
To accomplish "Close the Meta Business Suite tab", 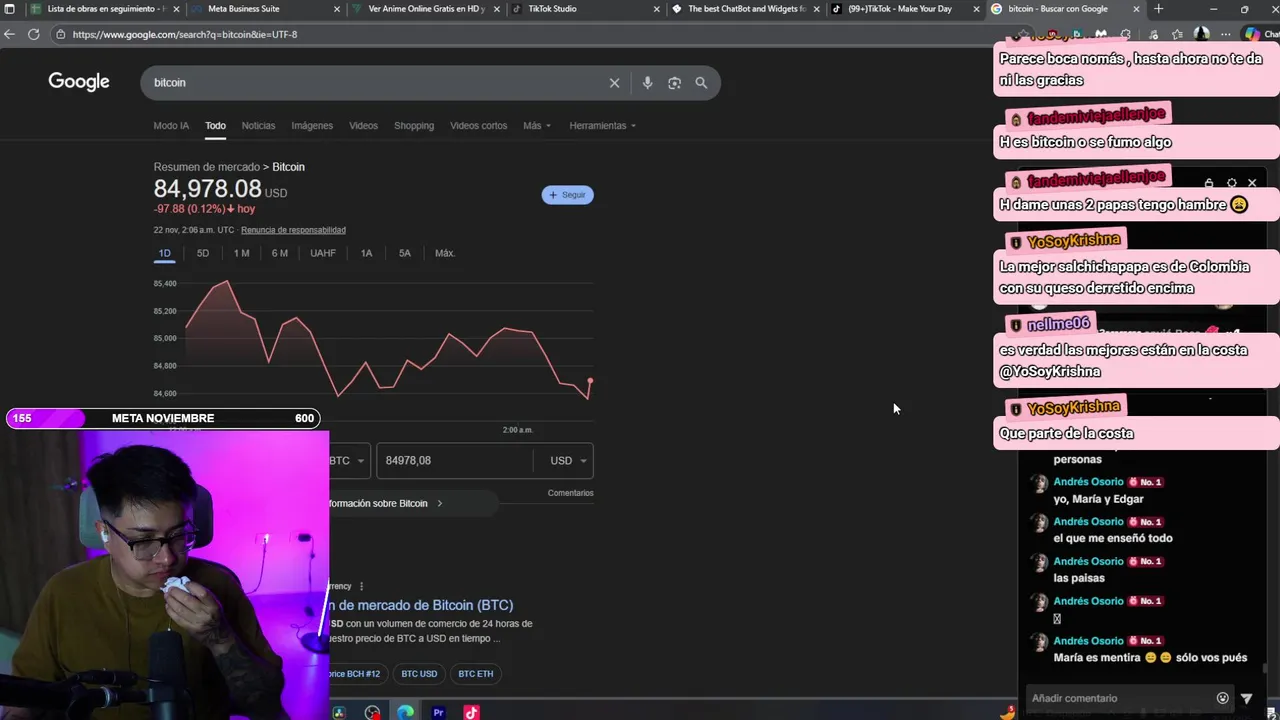I will 337,9.
